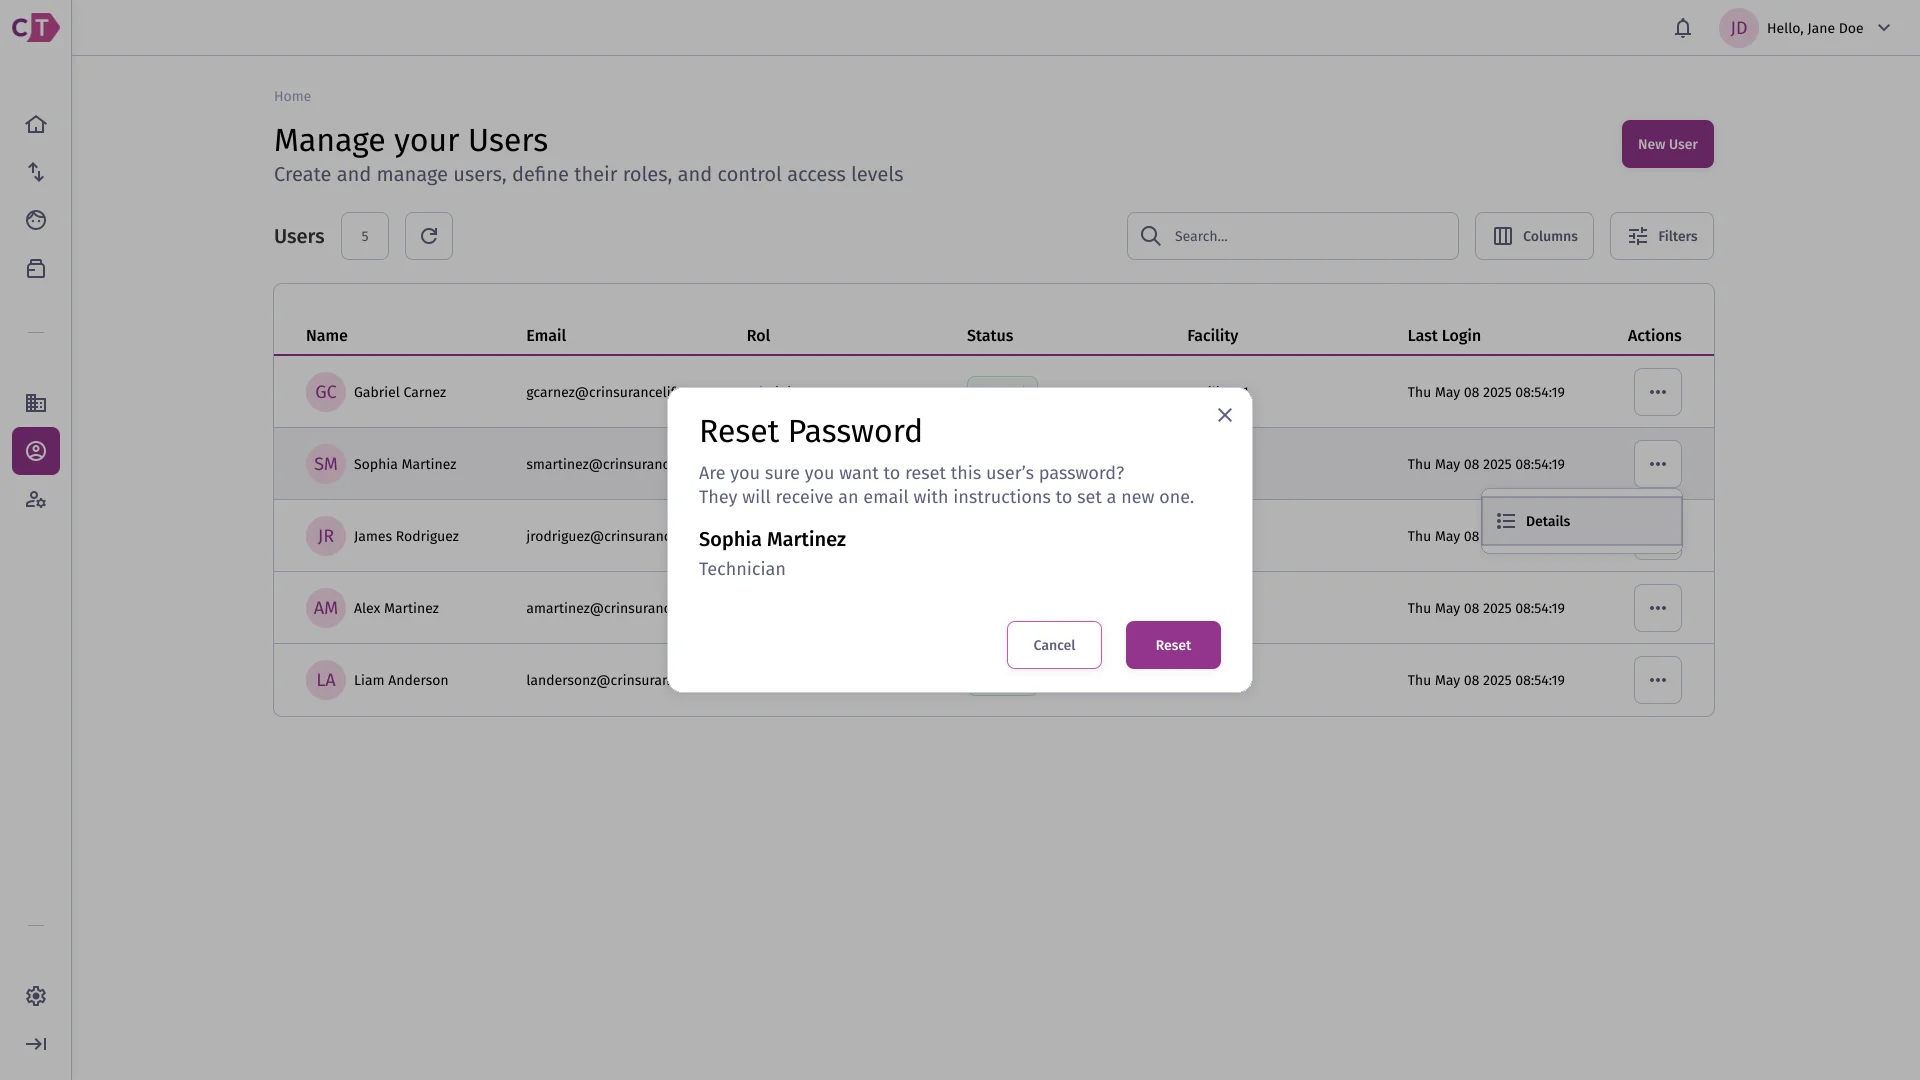Screen dimensions: 1920x1080
Task: Open the Home icon in sidebar
Action: click(36, 124)
